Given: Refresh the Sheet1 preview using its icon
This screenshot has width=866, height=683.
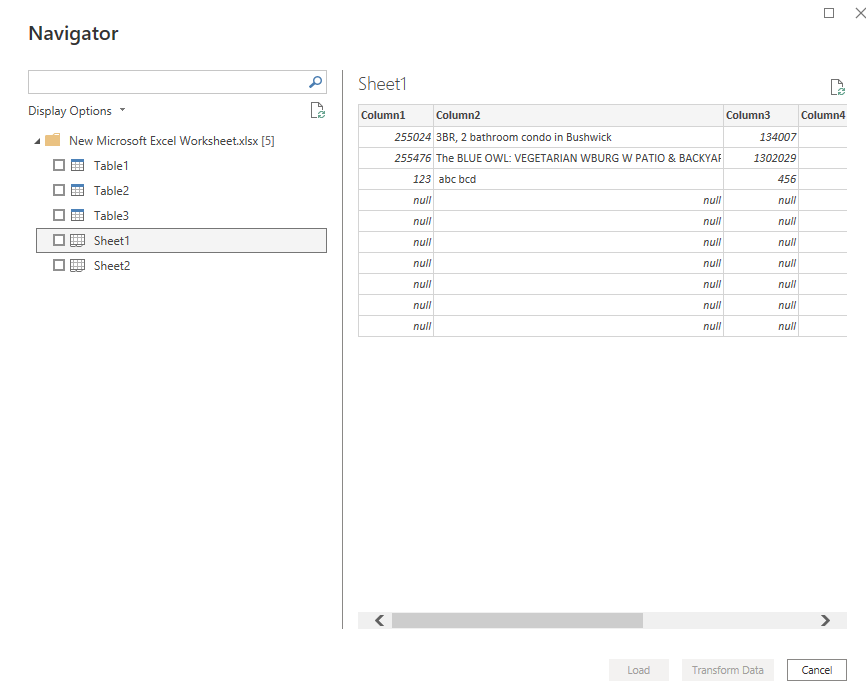Looking at the screenshot, I should (x=837, y=87).
